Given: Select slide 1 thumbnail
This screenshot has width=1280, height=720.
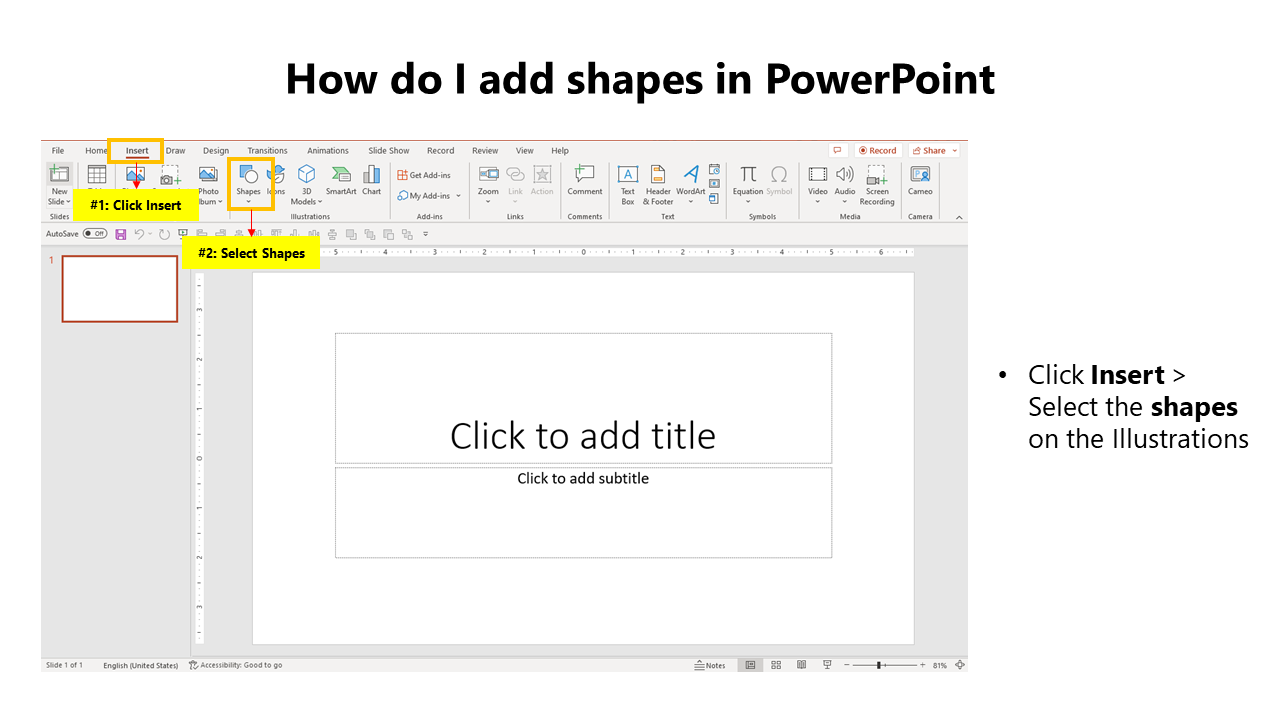Looking at the screenshot, I should point(120,289).
